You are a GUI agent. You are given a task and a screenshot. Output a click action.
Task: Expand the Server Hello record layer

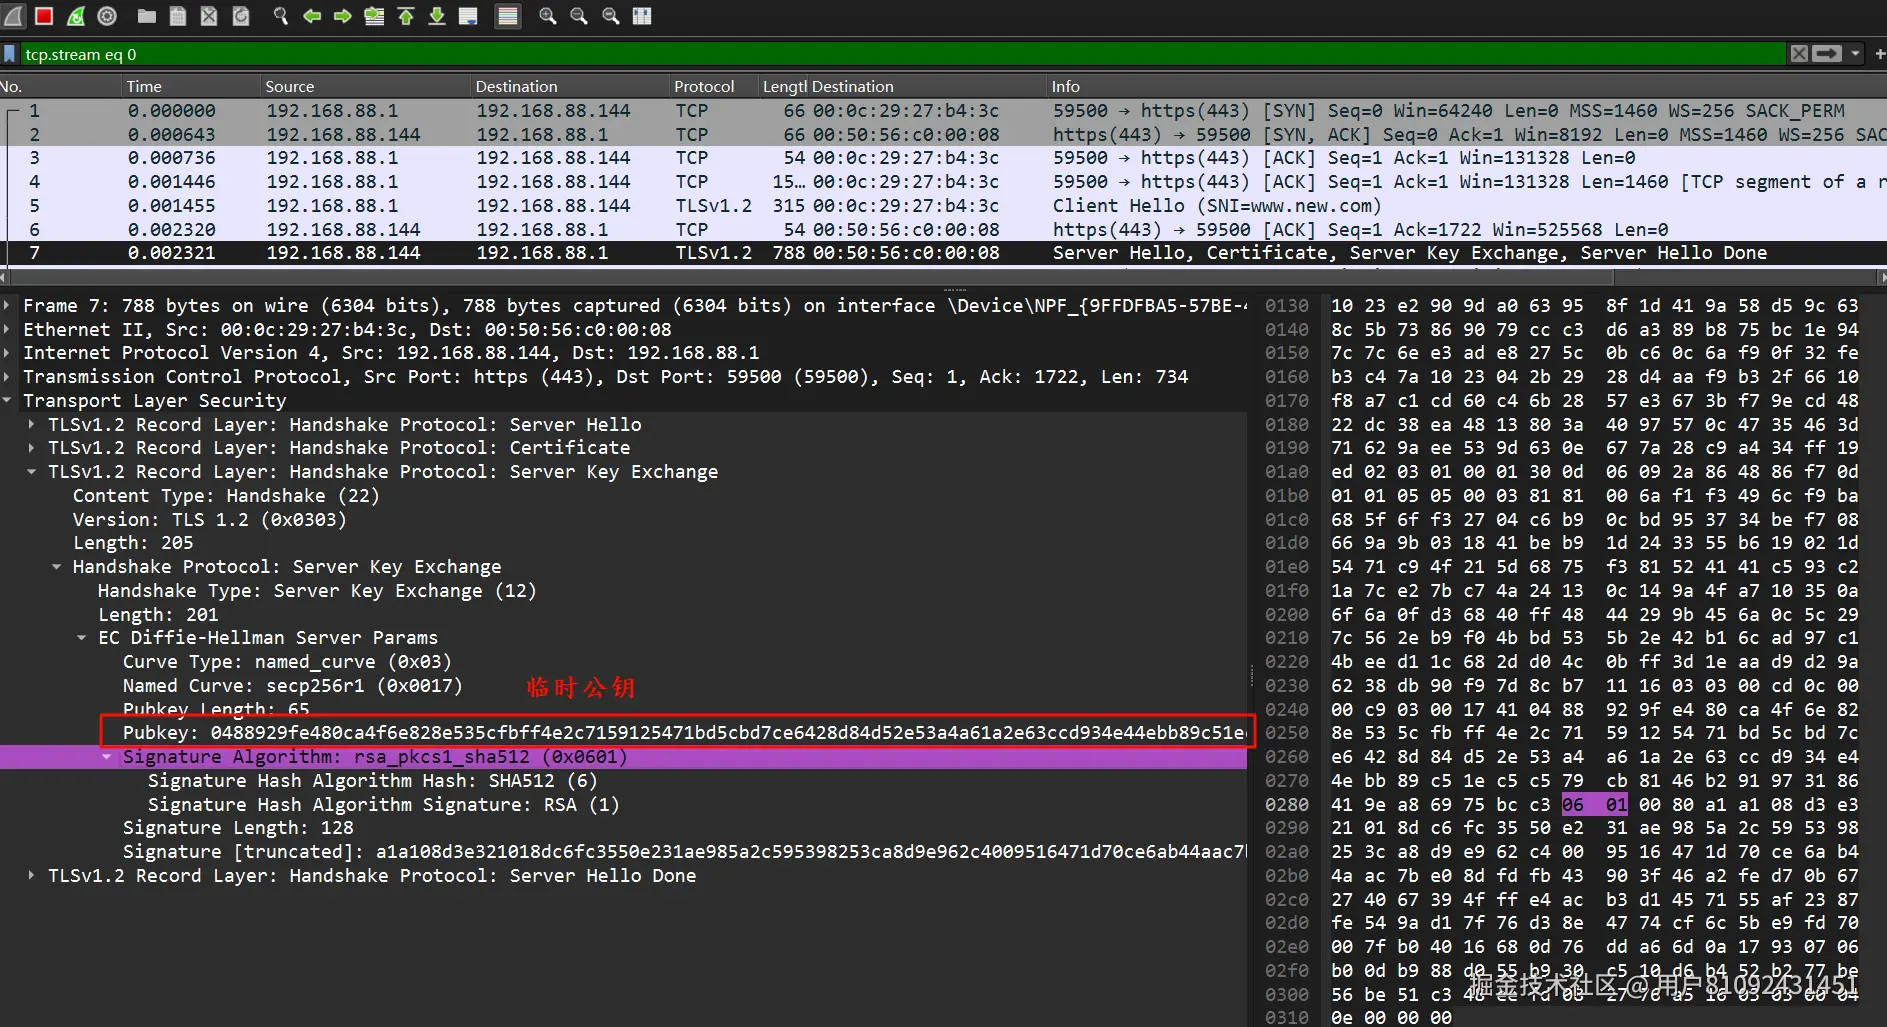(x=32, y=425)
